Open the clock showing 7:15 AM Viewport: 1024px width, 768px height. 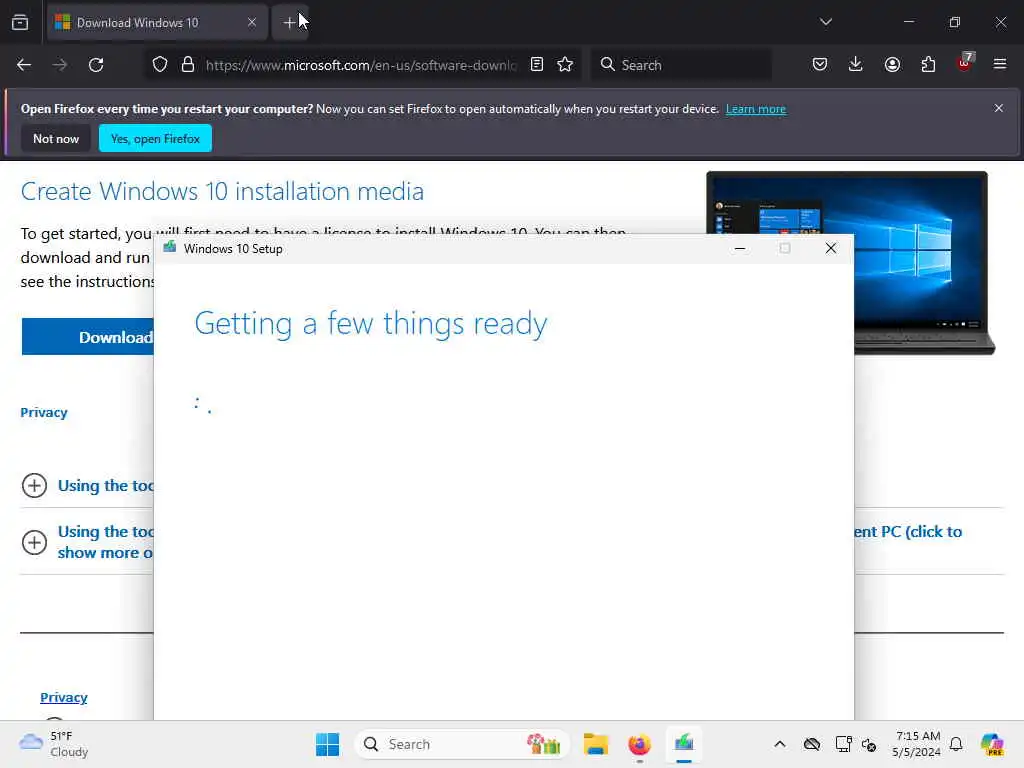pos(916,744)
